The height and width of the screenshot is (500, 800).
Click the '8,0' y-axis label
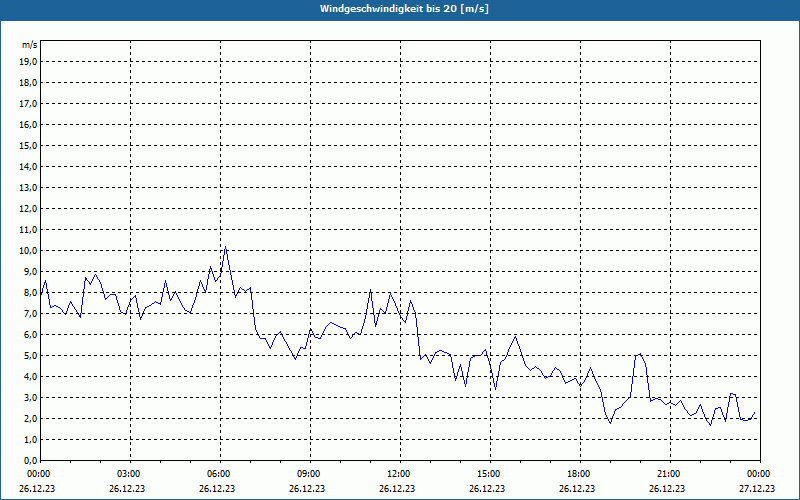pyautogui.click(x=31, y=292)
